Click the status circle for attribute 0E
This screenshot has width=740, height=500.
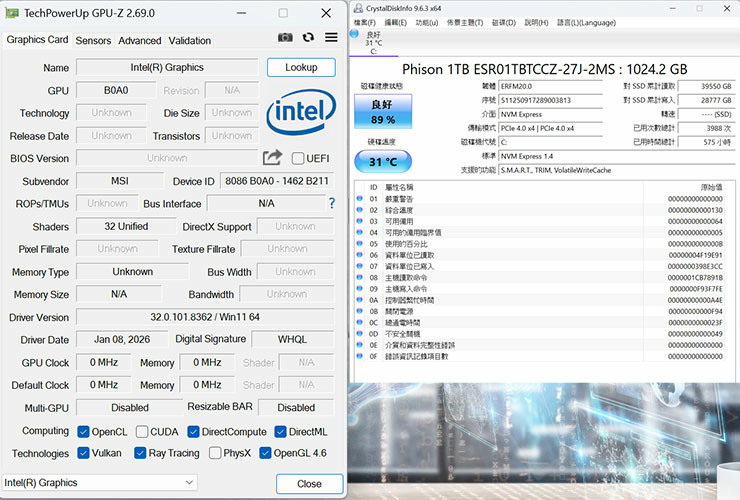(360, 345)
